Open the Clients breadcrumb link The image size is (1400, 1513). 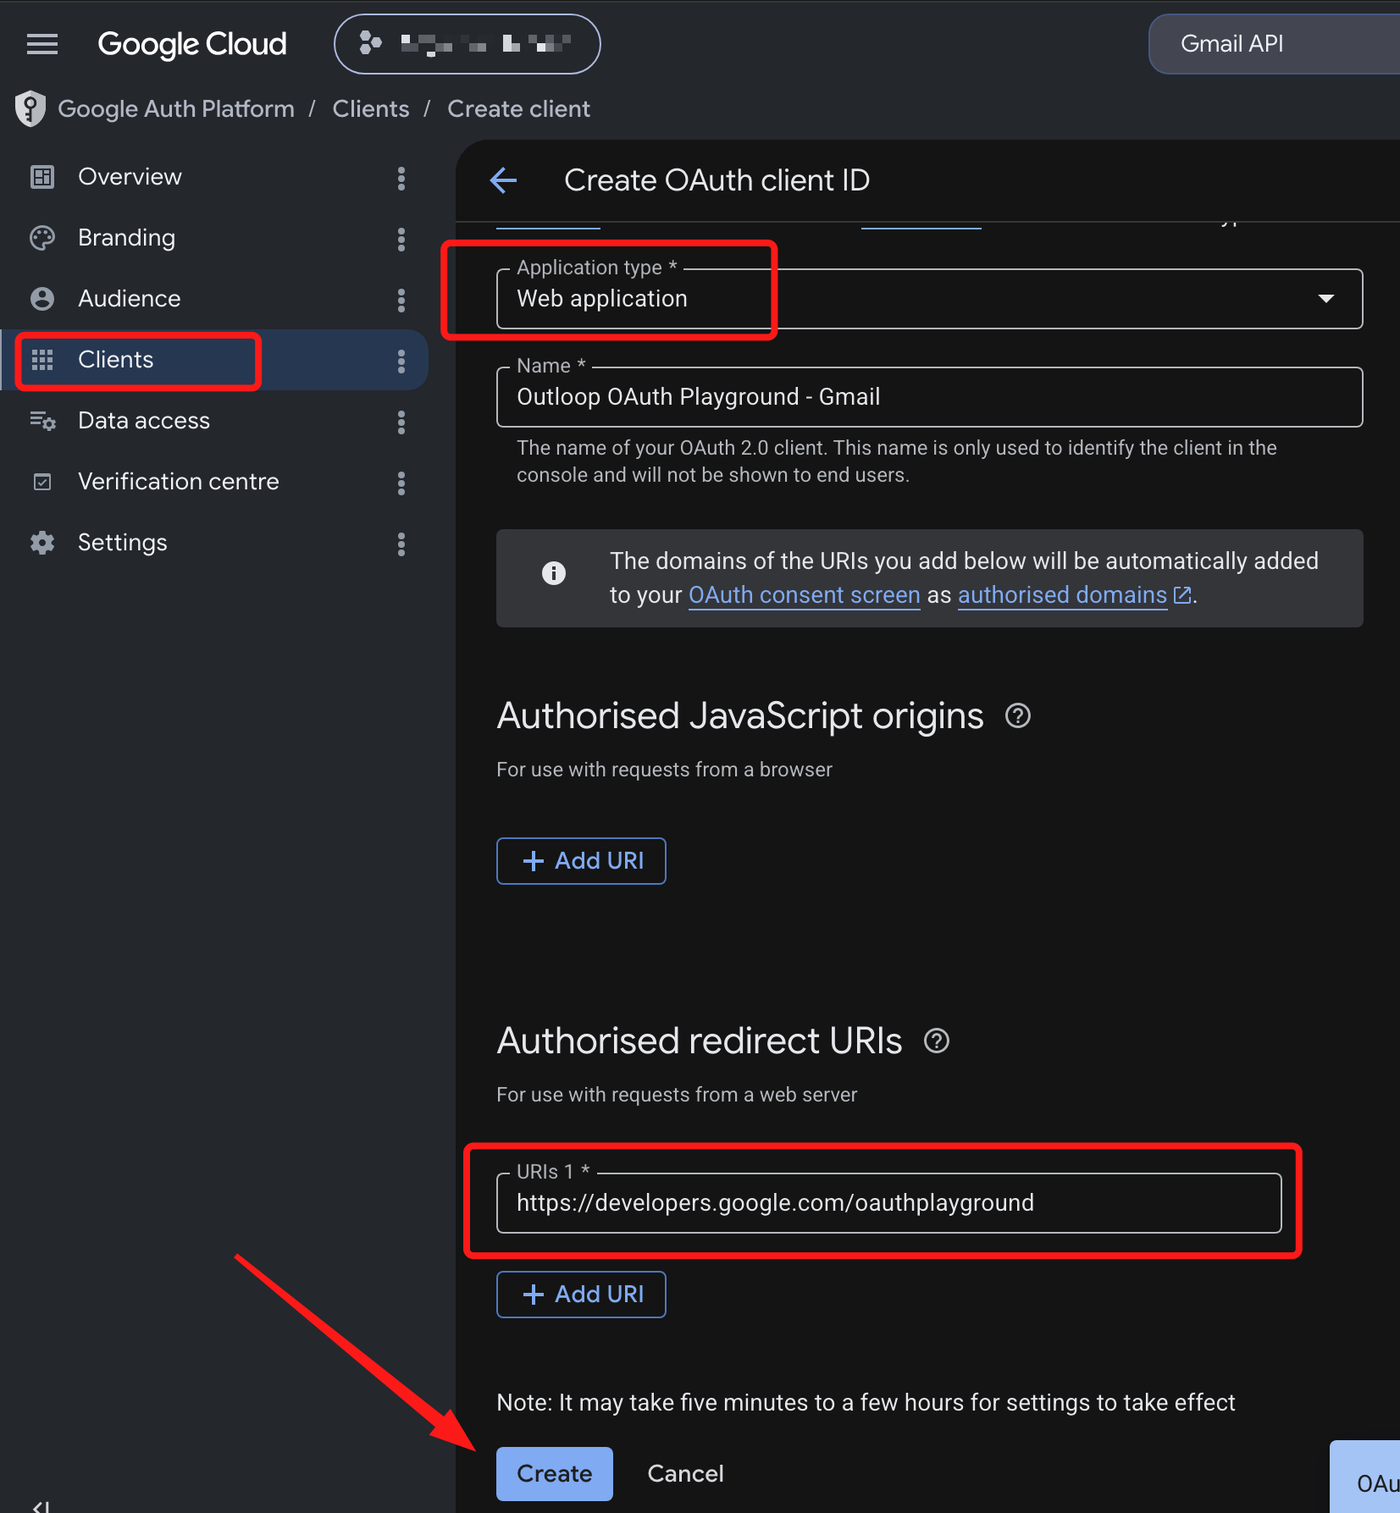pyautogui.click(x=371, y=109)
